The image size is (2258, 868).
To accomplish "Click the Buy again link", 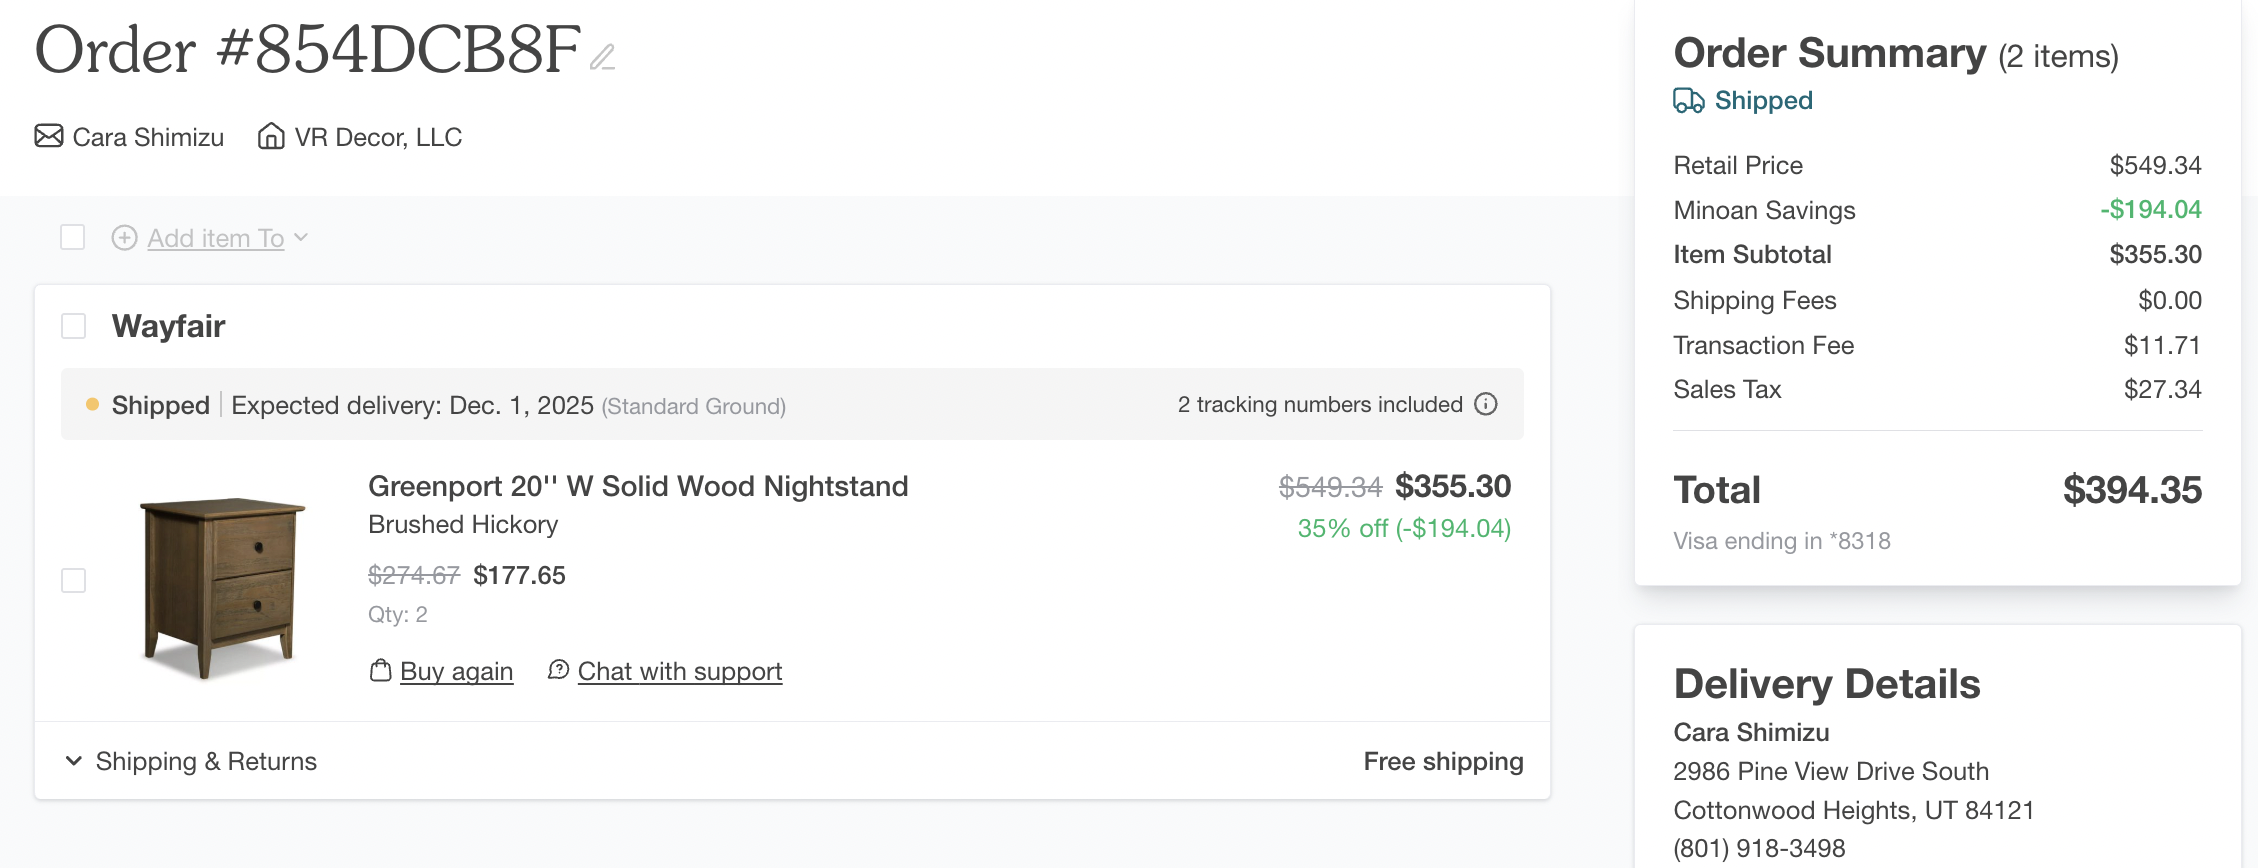I will (456, 671).
